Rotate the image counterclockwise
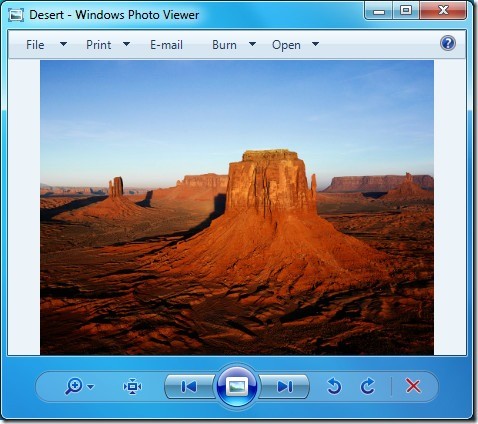 coord(334,386)
